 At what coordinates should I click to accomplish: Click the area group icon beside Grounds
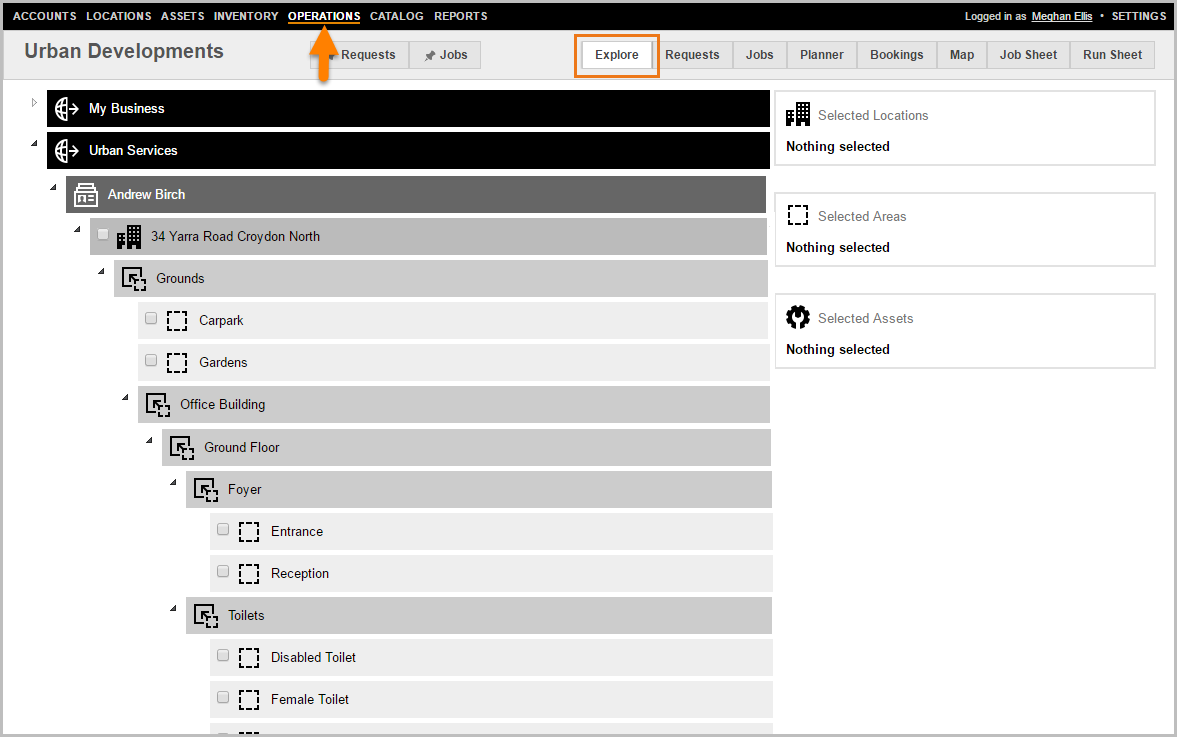tap(134, 279)
